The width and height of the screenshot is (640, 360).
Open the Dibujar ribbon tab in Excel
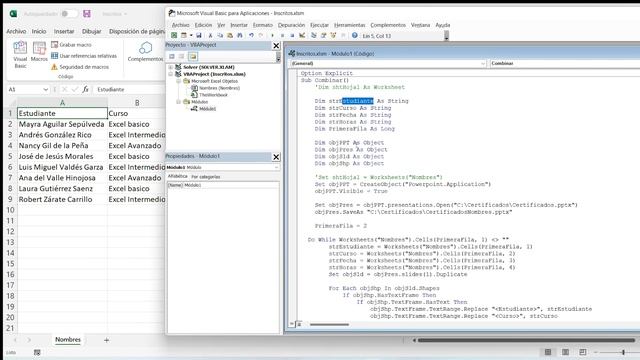pyautogui.click(x=91, y=31)
